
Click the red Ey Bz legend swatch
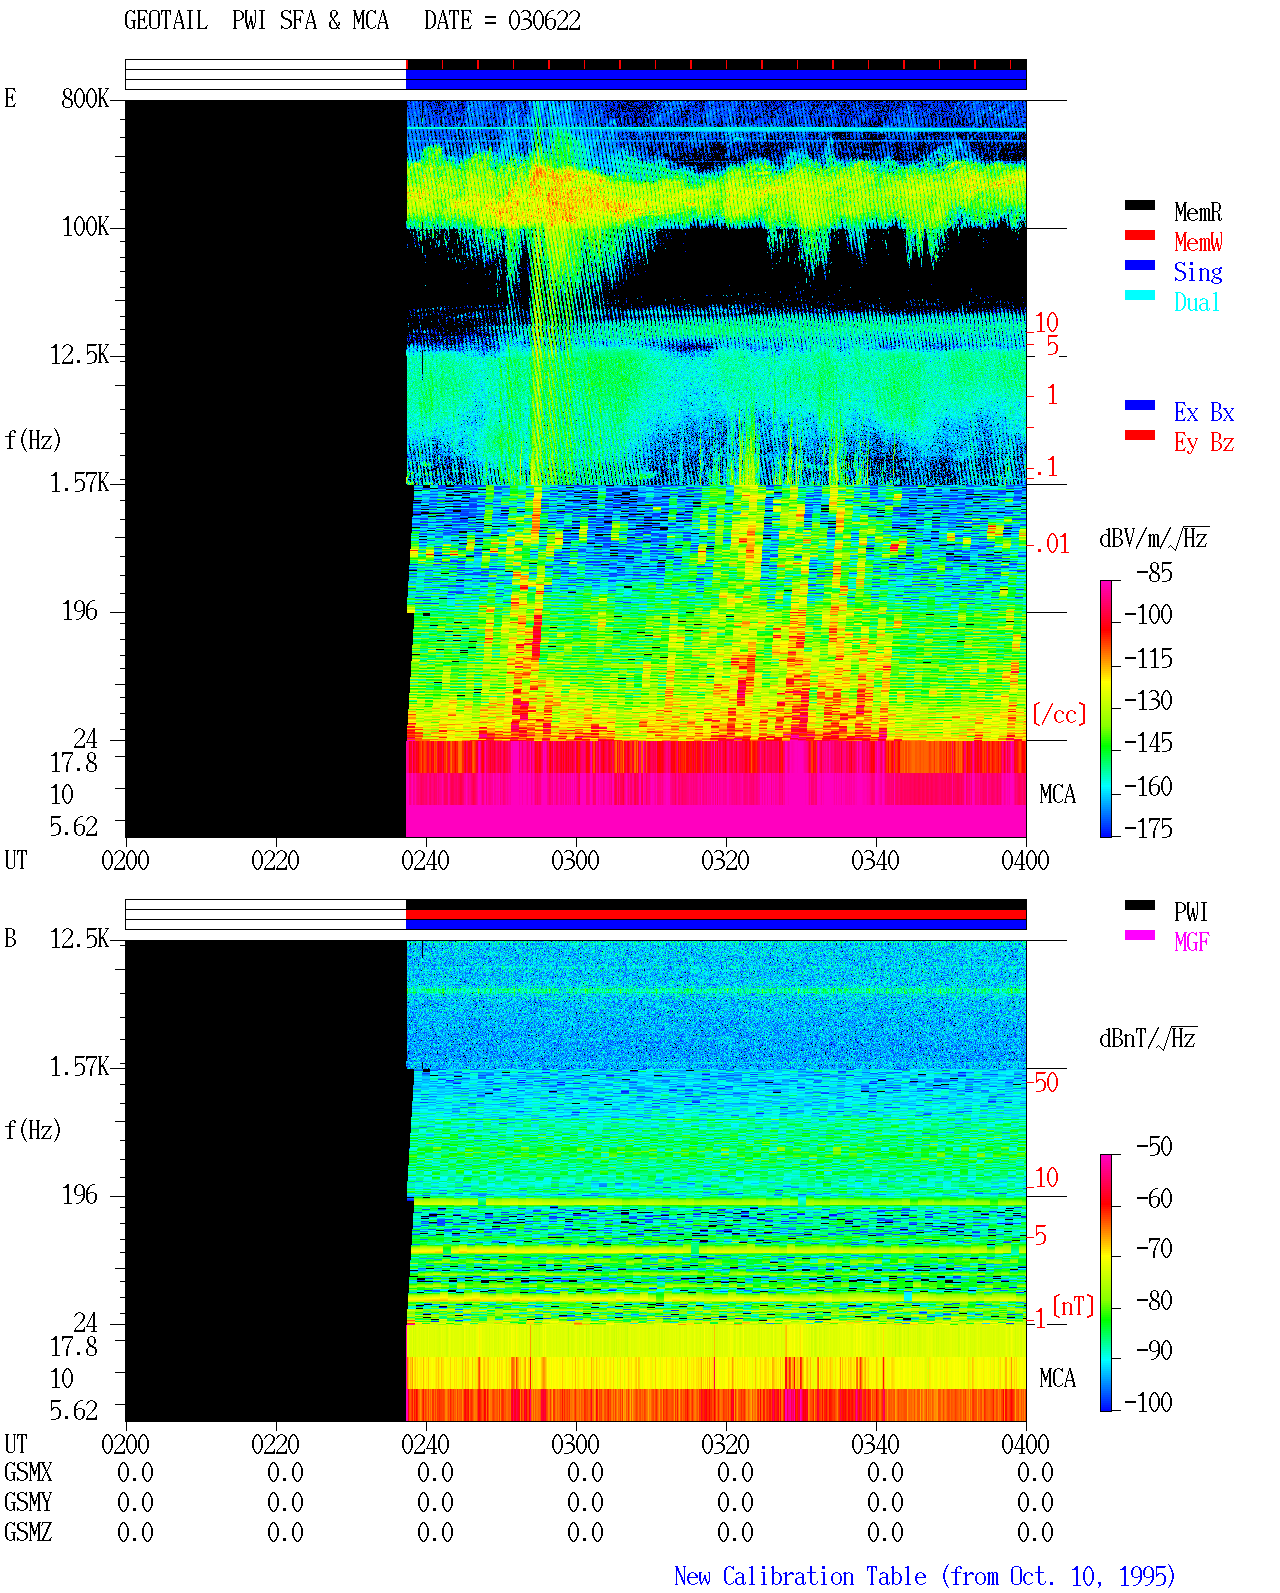coord(1140,435)
